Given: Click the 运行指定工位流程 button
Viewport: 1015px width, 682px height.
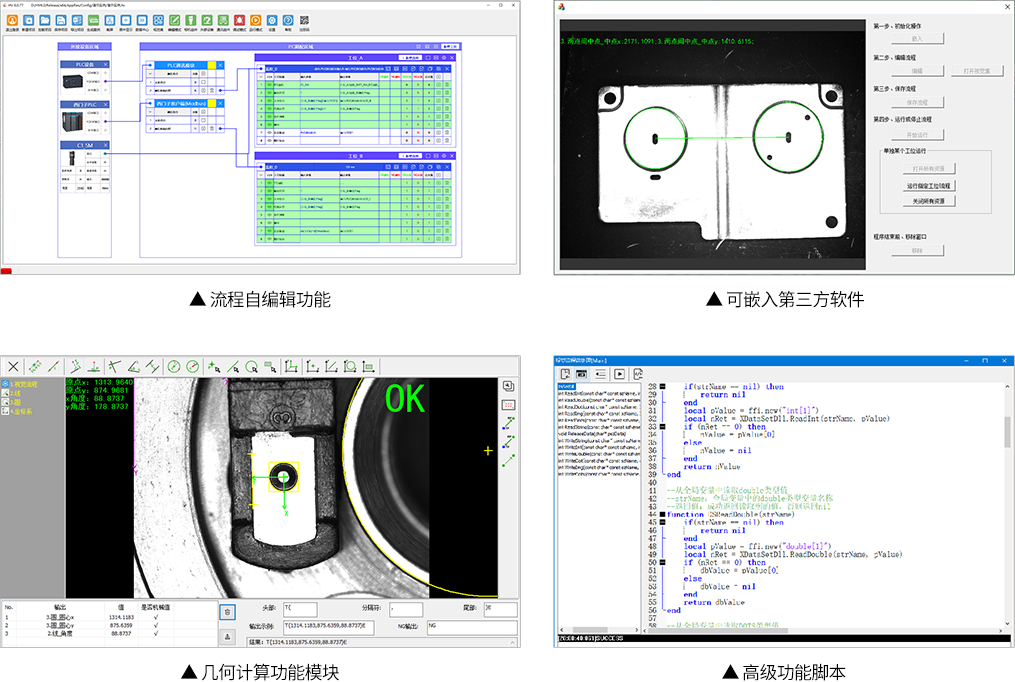Looking at the screenshot, I should point(928,186).
